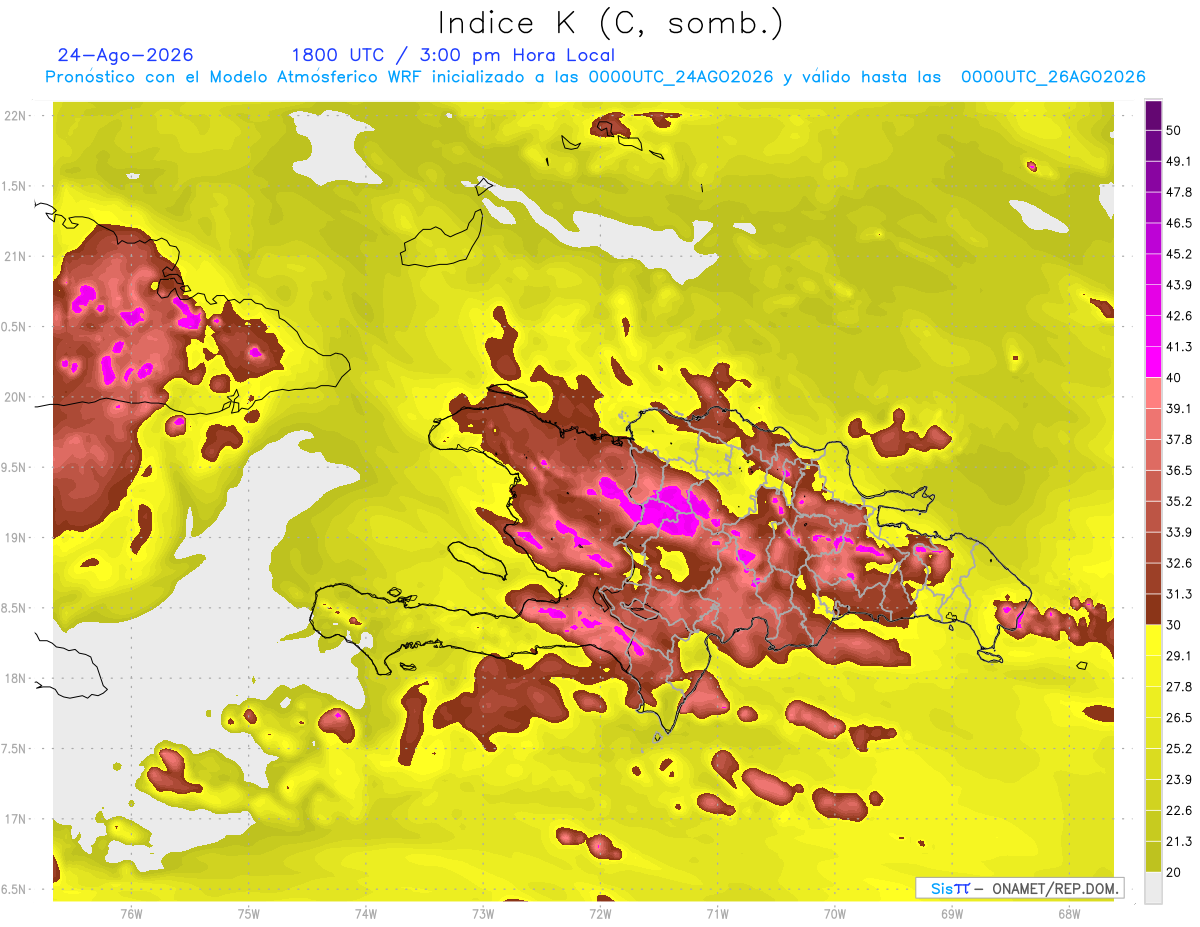Click the colorbar value 41.3

click(1179, 347)
